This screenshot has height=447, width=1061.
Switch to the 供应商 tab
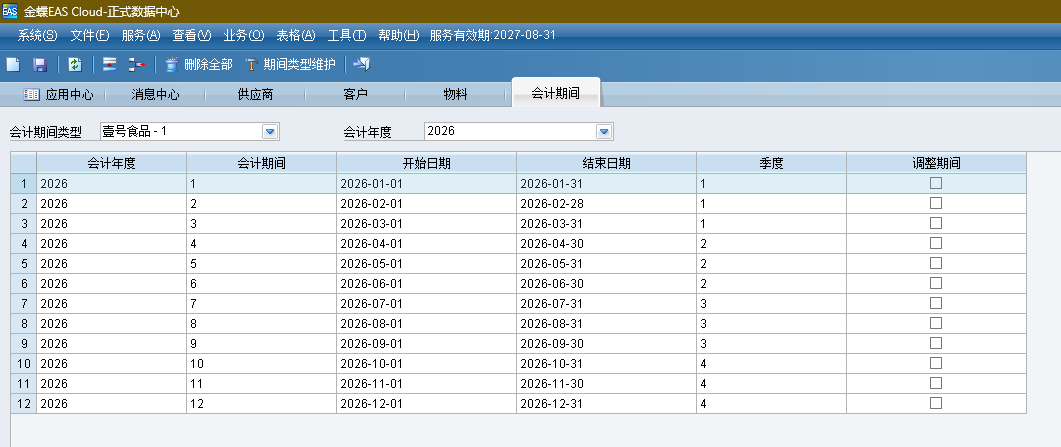coord(255,95)
